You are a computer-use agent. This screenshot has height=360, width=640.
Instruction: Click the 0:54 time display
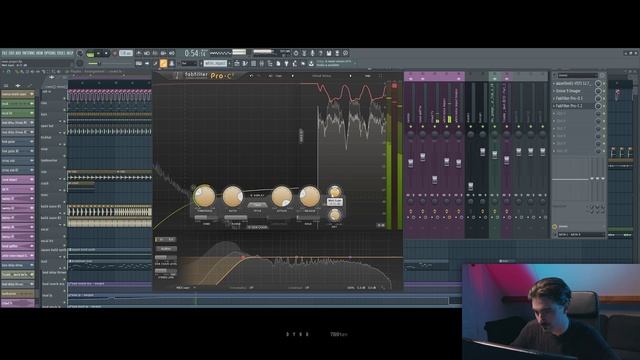[196, 53]
